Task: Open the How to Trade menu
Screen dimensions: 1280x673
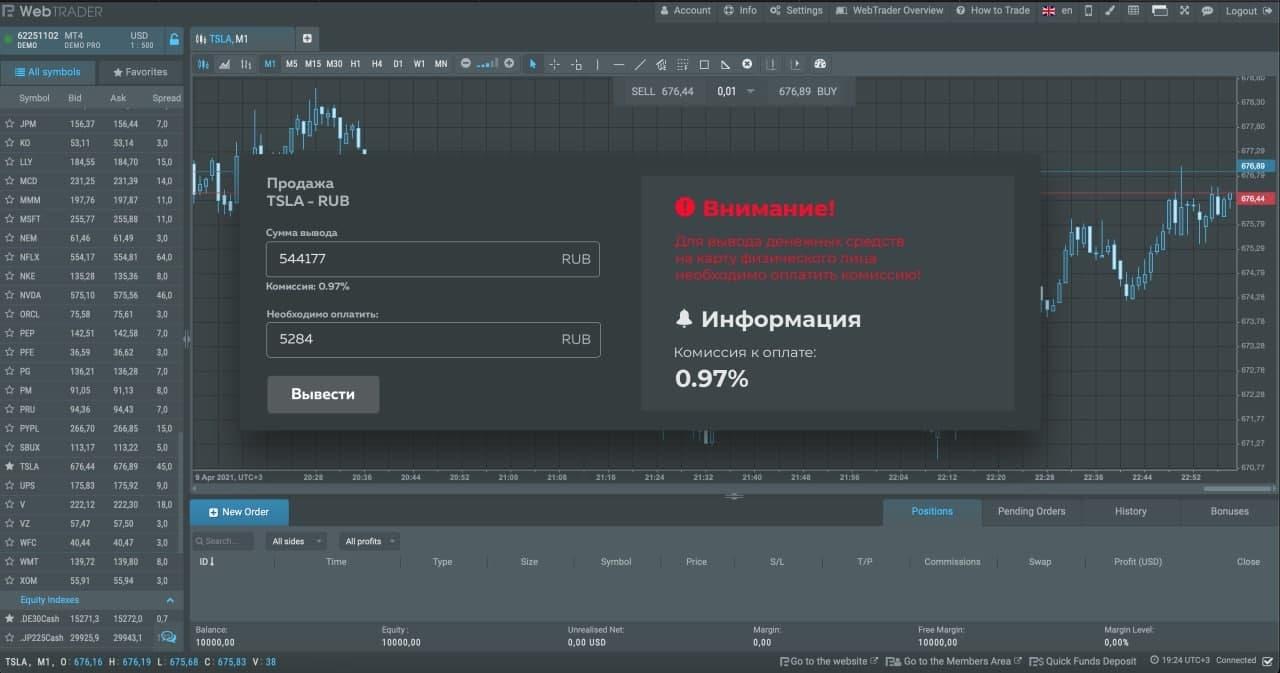Action: (993, 11)
